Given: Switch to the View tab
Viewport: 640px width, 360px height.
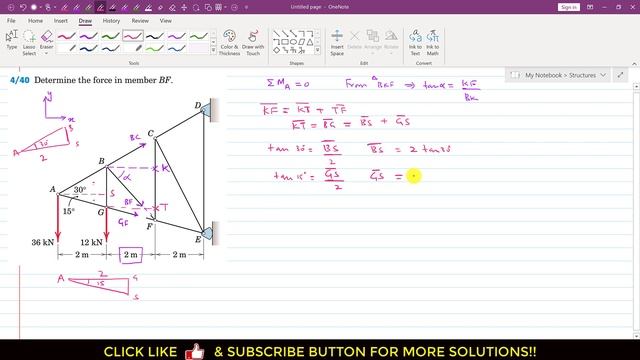Looking at the screenshot, I should 165,20.
